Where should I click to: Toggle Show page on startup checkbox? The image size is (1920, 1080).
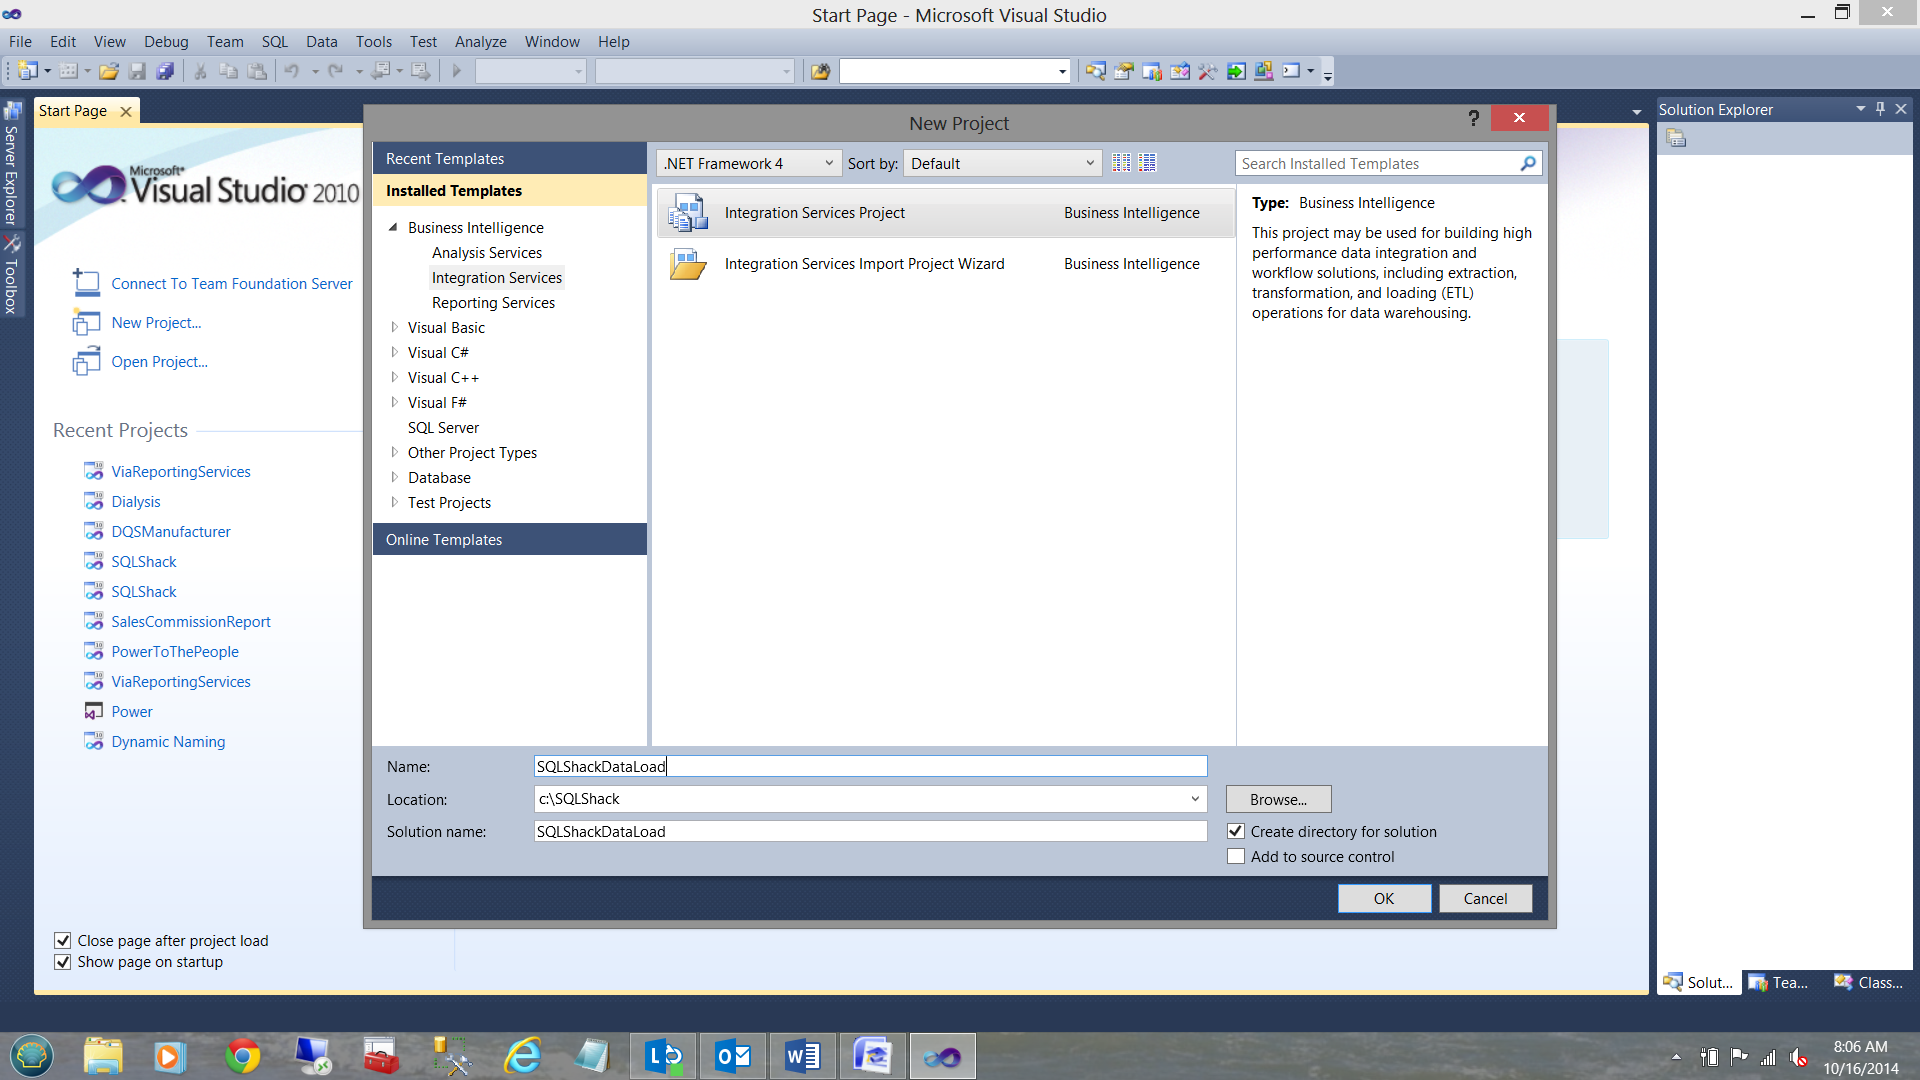(x=62, y=962)
